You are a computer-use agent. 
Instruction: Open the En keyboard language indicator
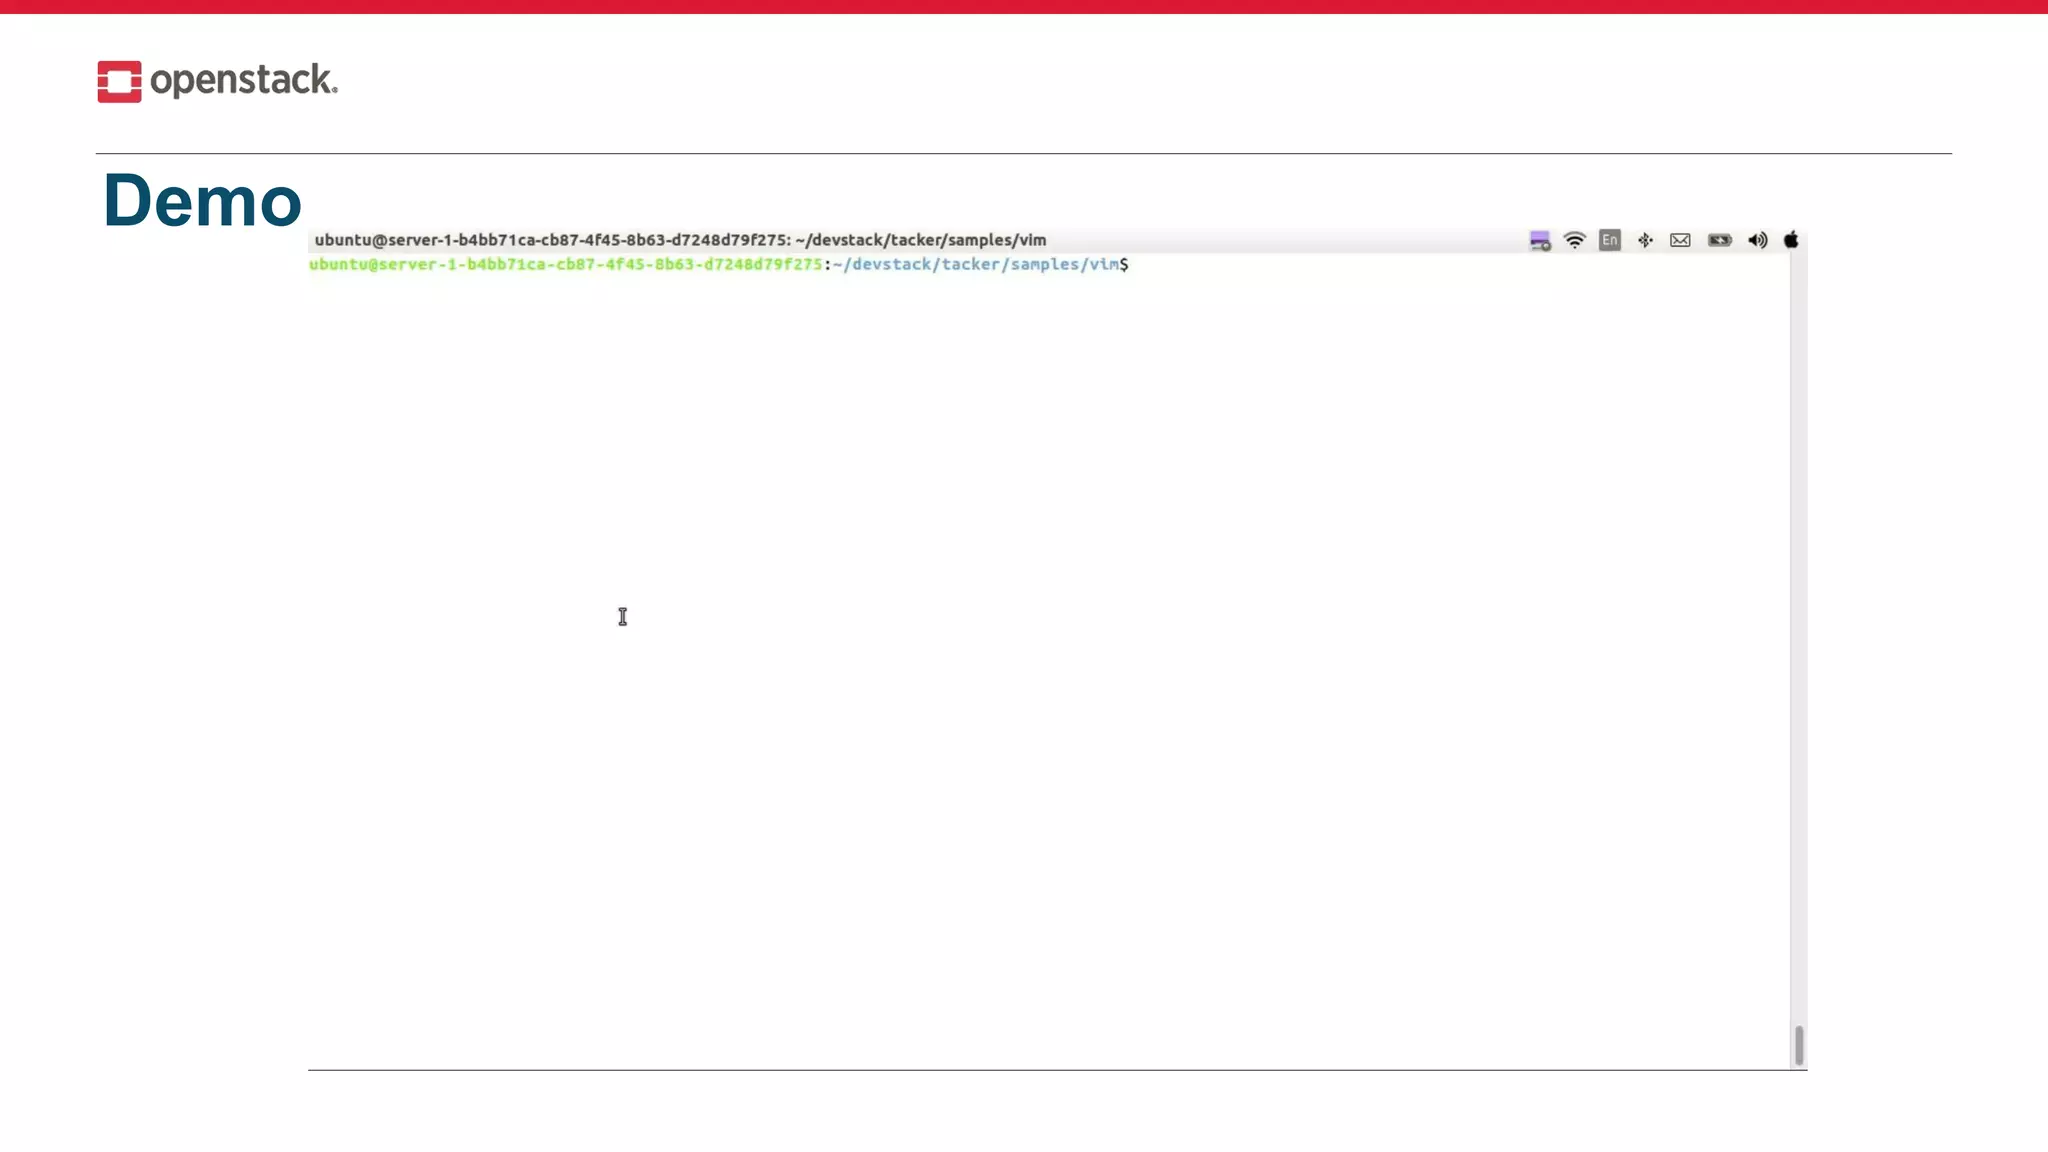click(1609, 240)
